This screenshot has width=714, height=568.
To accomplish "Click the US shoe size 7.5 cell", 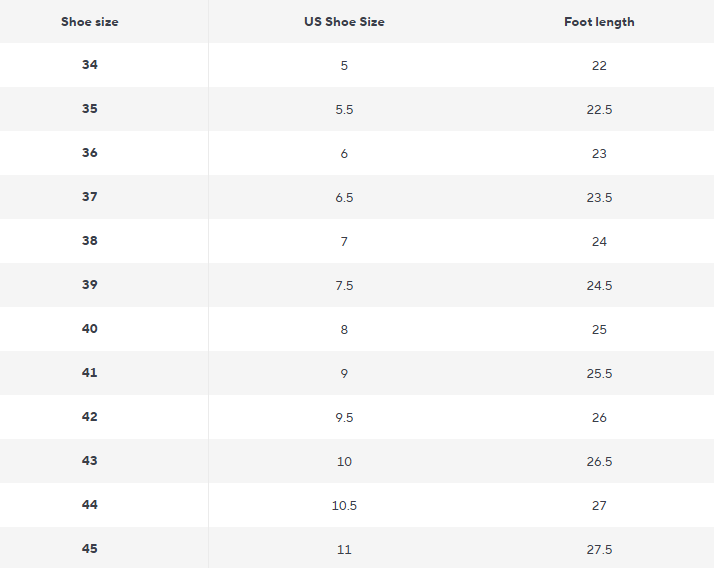I will [x=344, y=286].
